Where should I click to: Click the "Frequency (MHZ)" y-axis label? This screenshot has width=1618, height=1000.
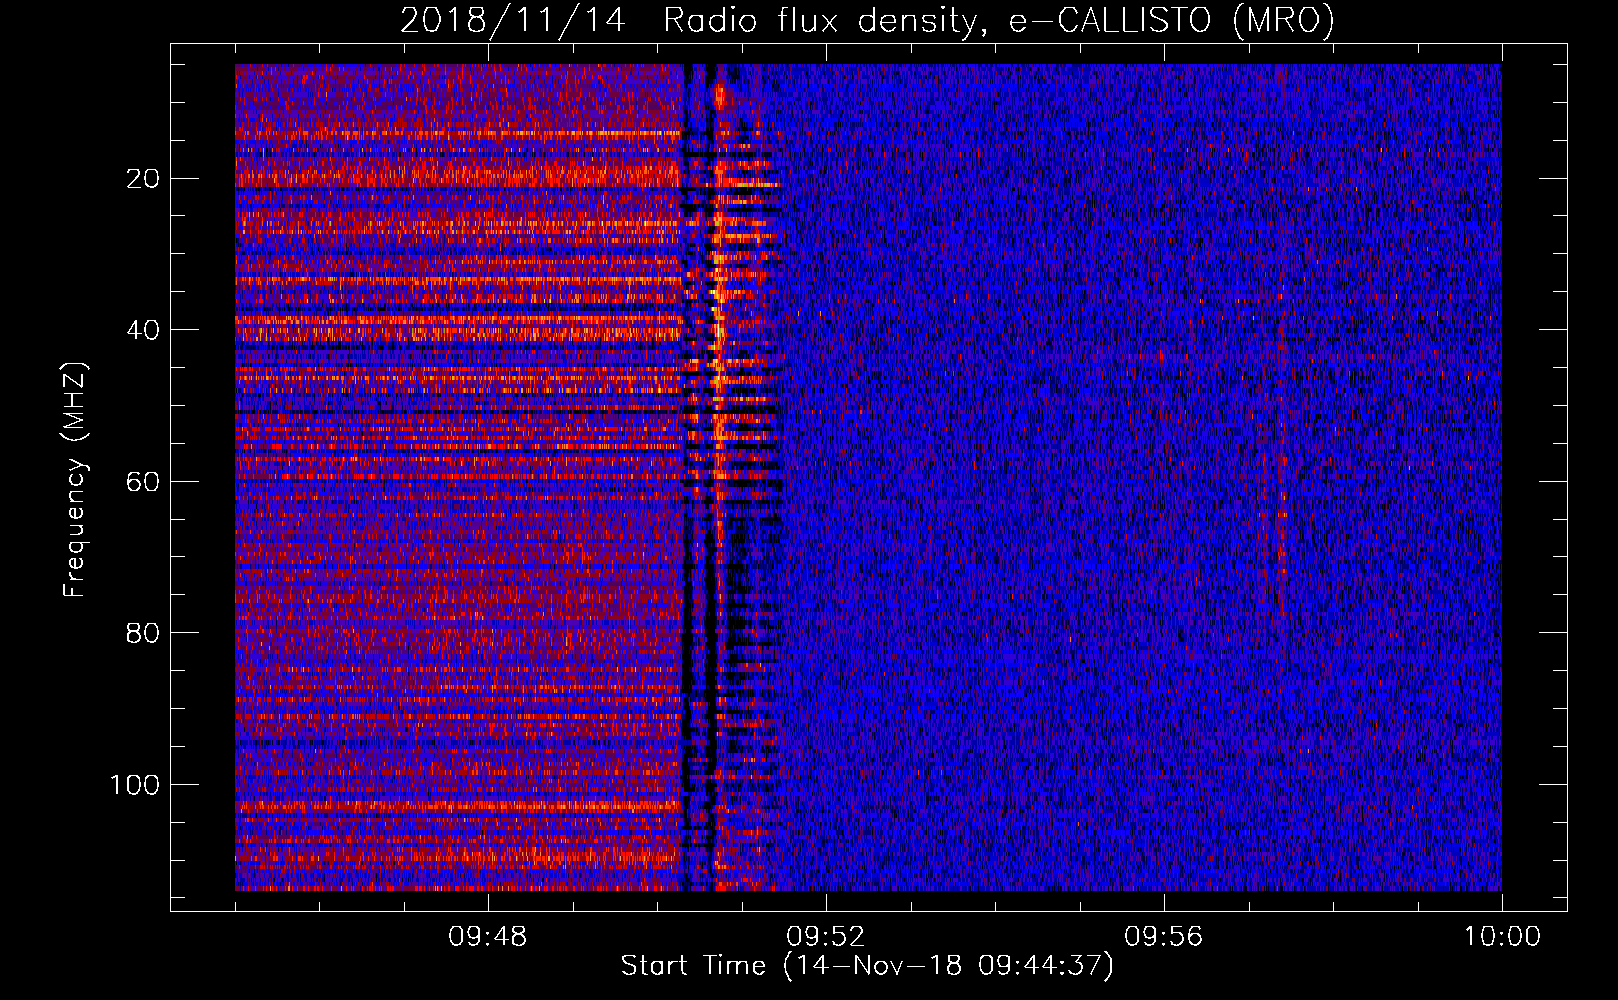(75, 480)
